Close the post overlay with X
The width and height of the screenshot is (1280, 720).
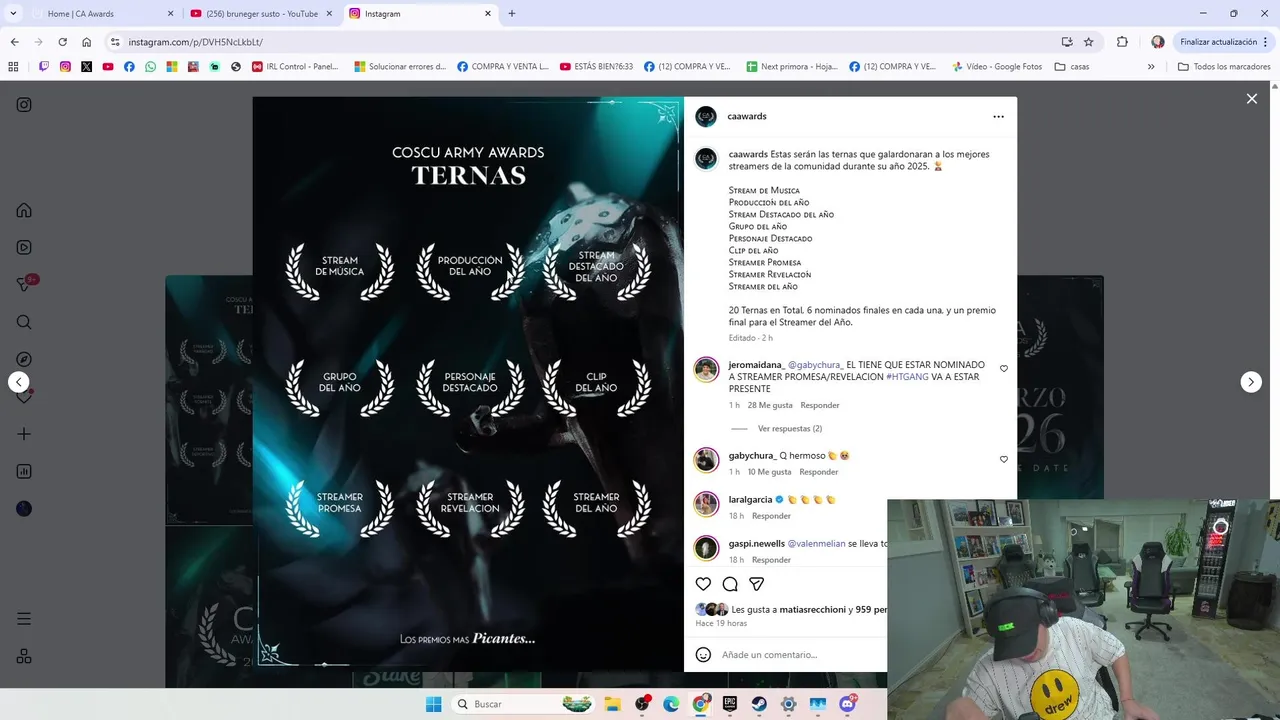pyautogui.click(x=1251, y=98)
